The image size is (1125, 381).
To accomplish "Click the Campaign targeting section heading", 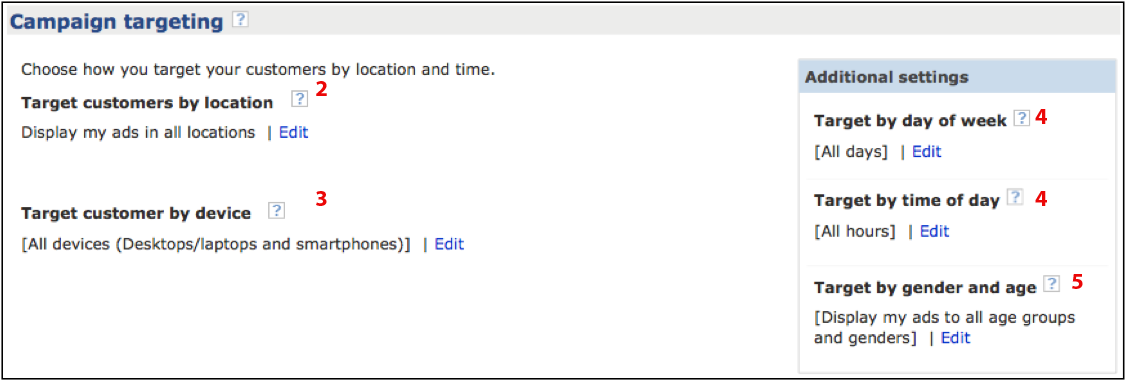I will click(117, 22).
